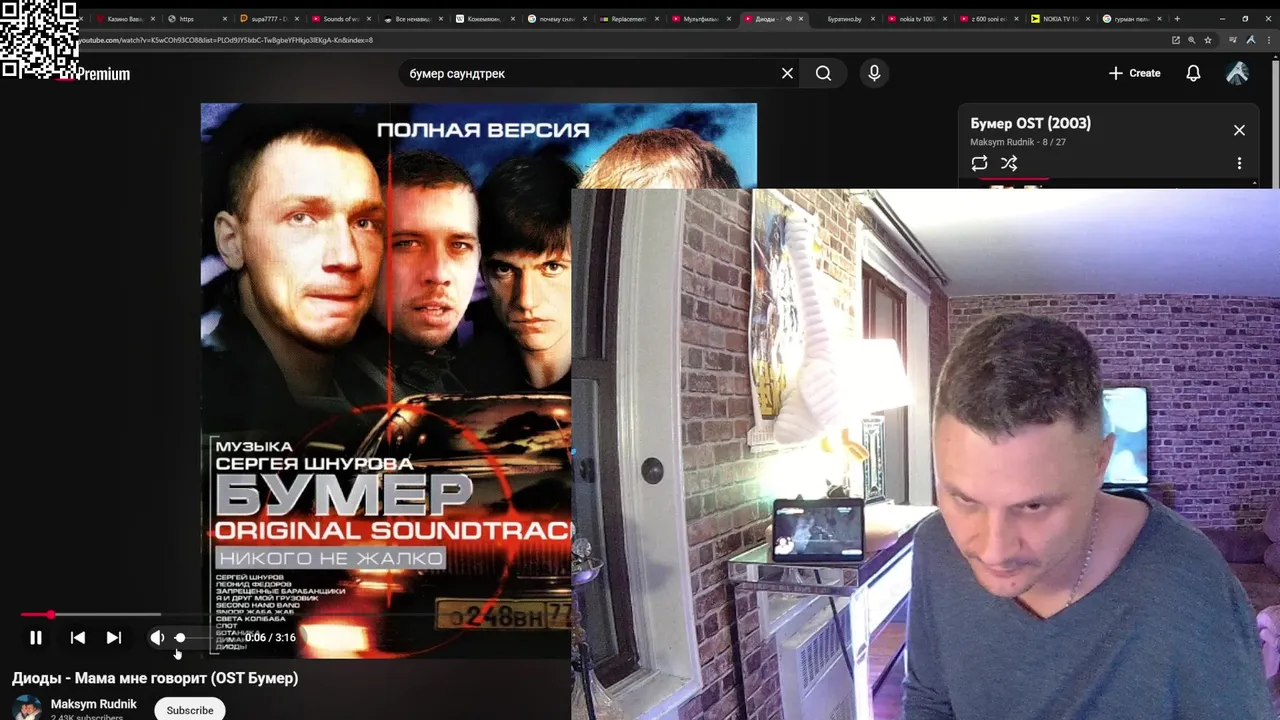The height and width of the screenshot is (720, 1280).
Task: Click the video player album artwork
Action: pos(385,380)
